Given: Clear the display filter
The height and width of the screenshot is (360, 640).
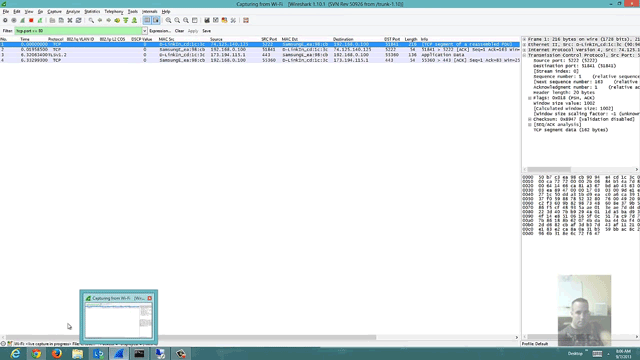Looking at the screenshot, I should coord(179,31).
